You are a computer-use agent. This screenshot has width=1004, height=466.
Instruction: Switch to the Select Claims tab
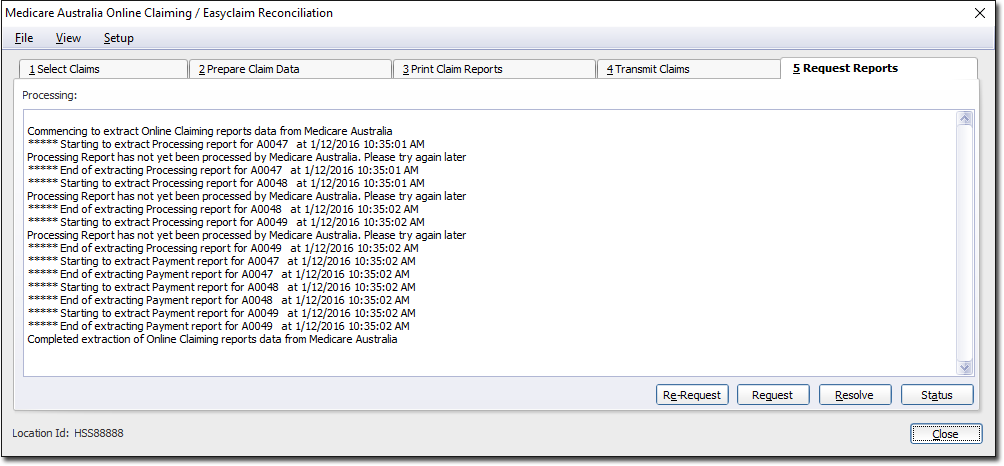(x=102, y=69)
